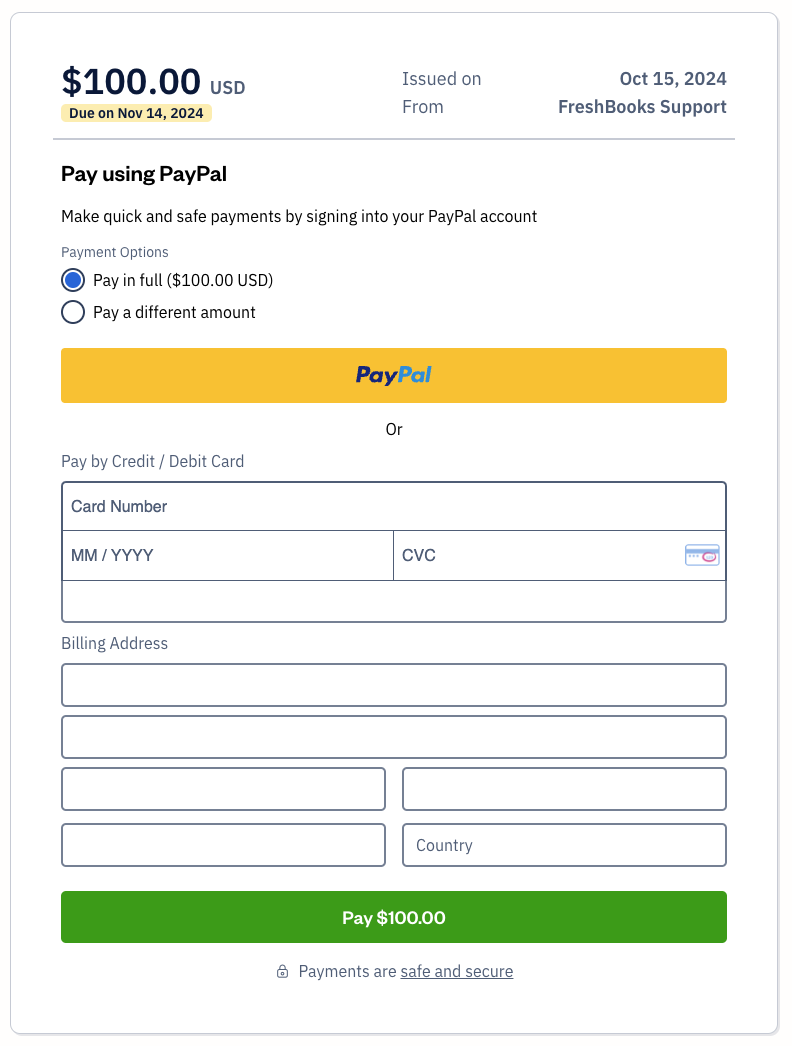792x1046 pixels.
Task: Select the Pay in full radio button
Action: point(73,280)
